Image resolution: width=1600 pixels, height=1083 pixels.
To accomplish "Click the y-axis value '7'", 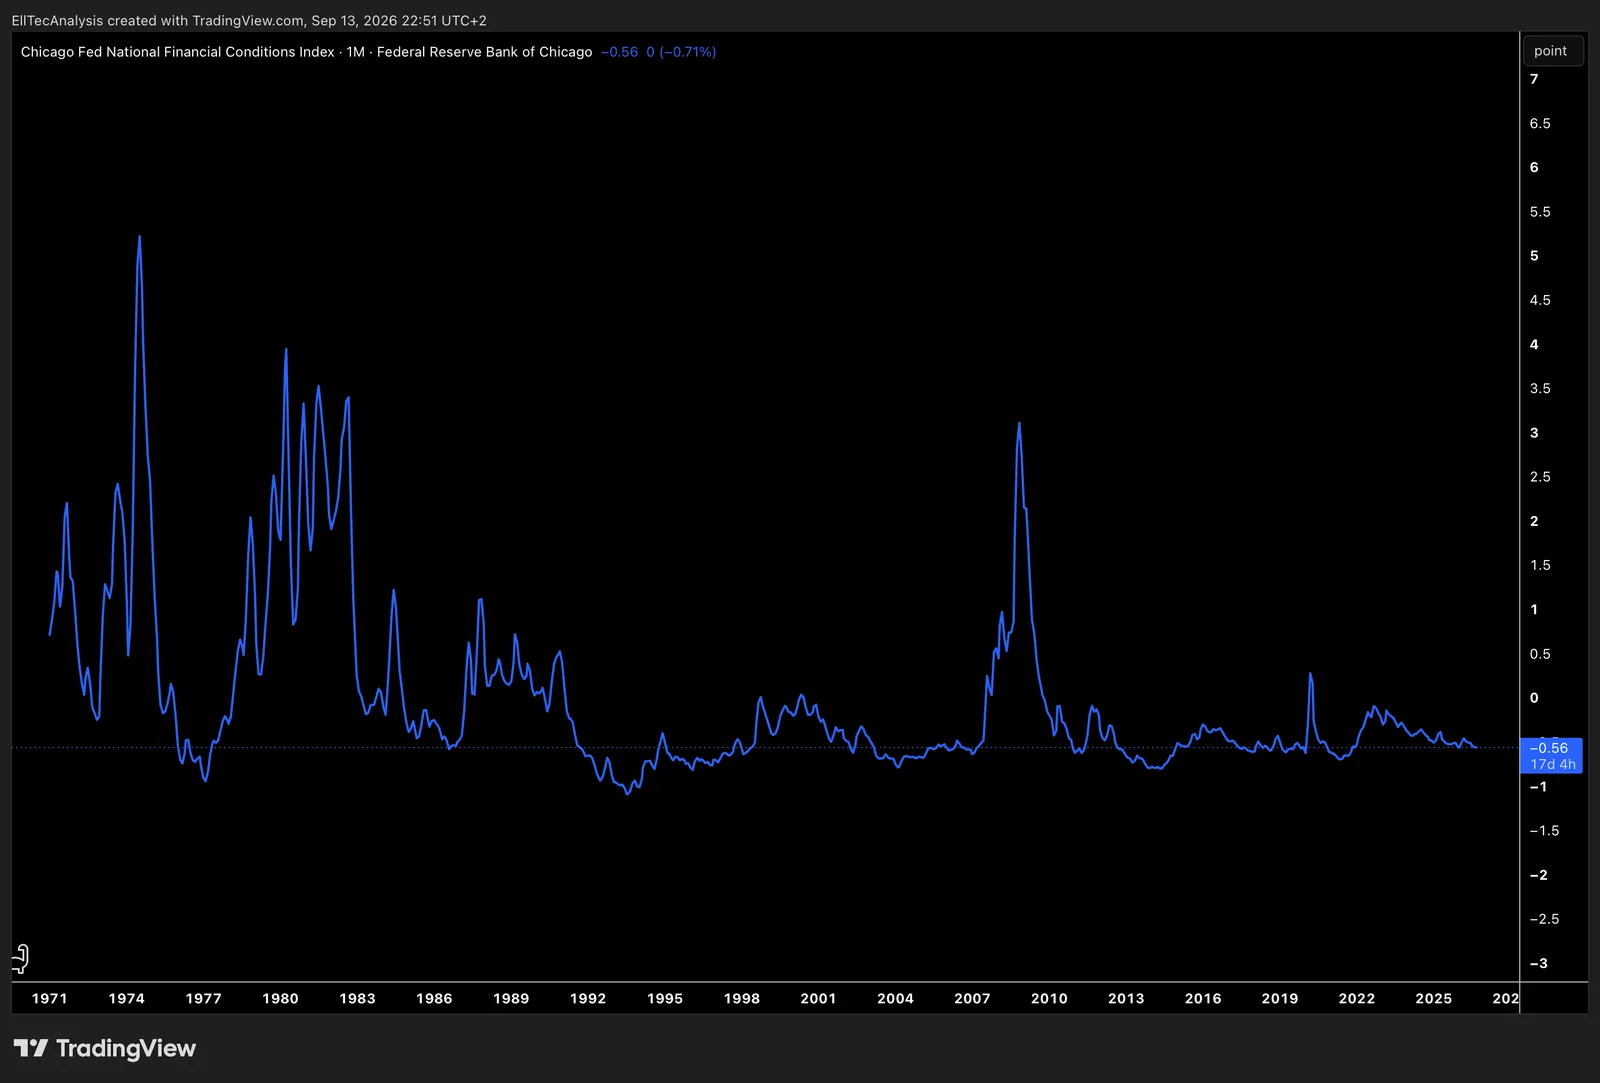I will (1534, 79).
